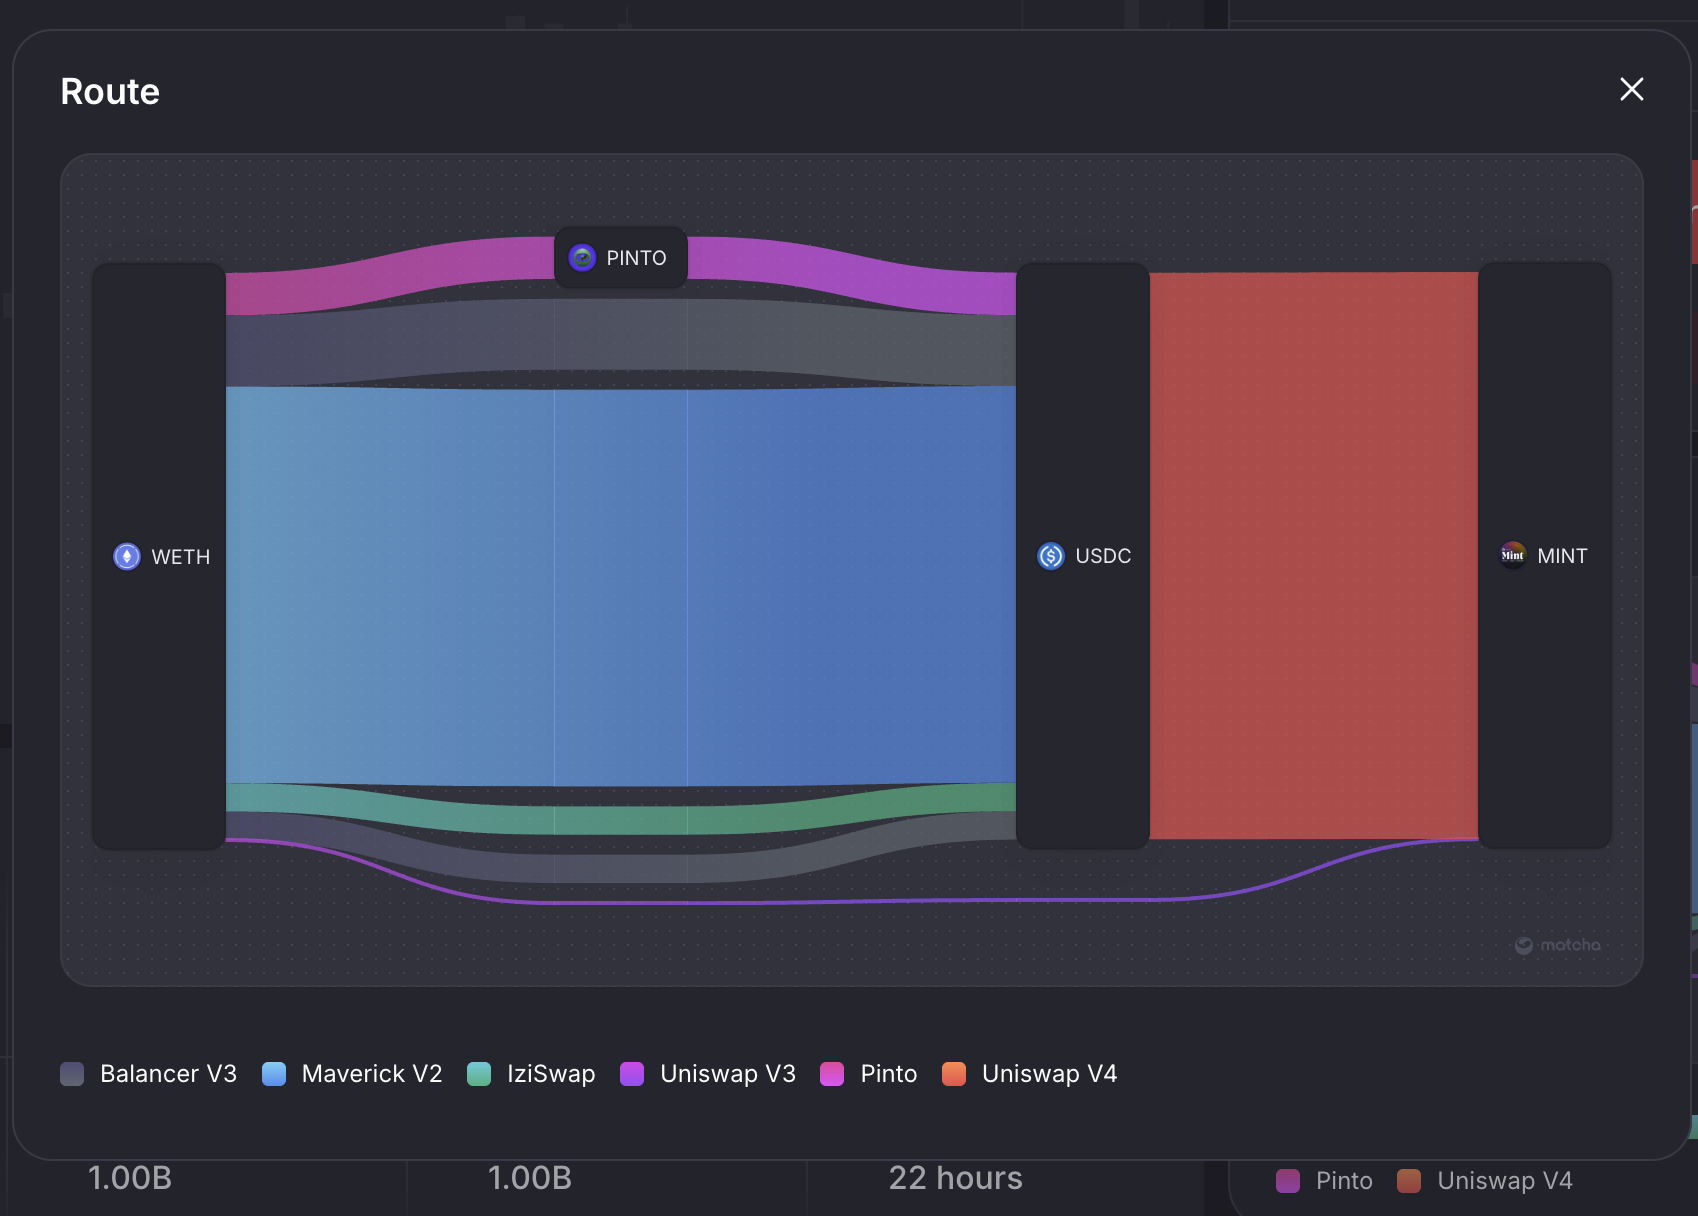Click the Uniswap V4 swatch in the background panel
The width and height of the screenshot is (1698, 1216).
click(1409, 1181)
